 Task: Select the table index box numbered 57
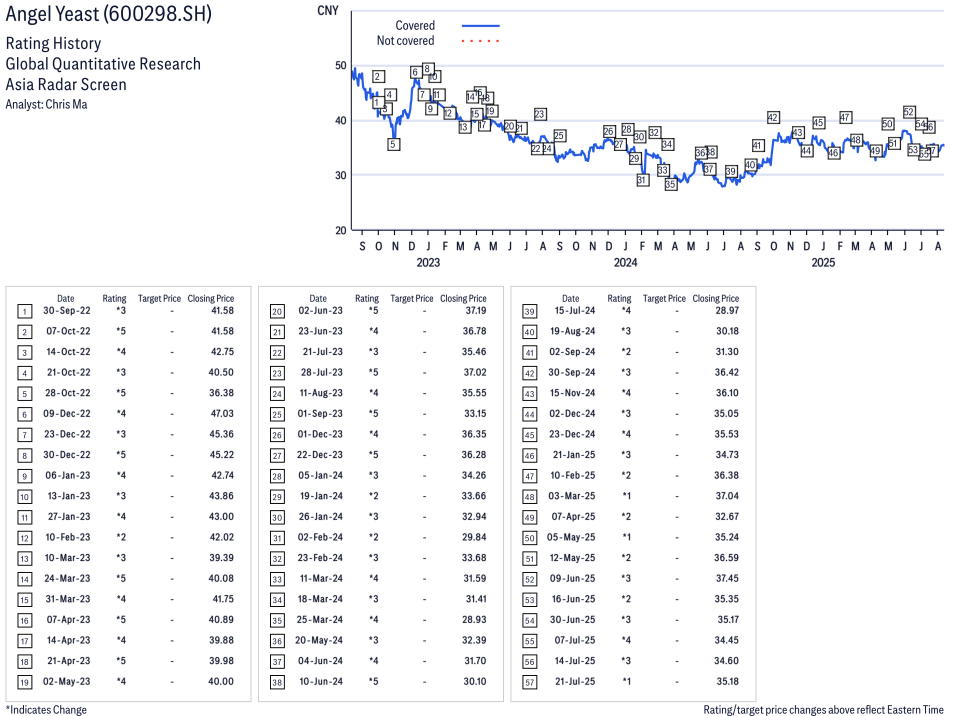pos(530,683)
